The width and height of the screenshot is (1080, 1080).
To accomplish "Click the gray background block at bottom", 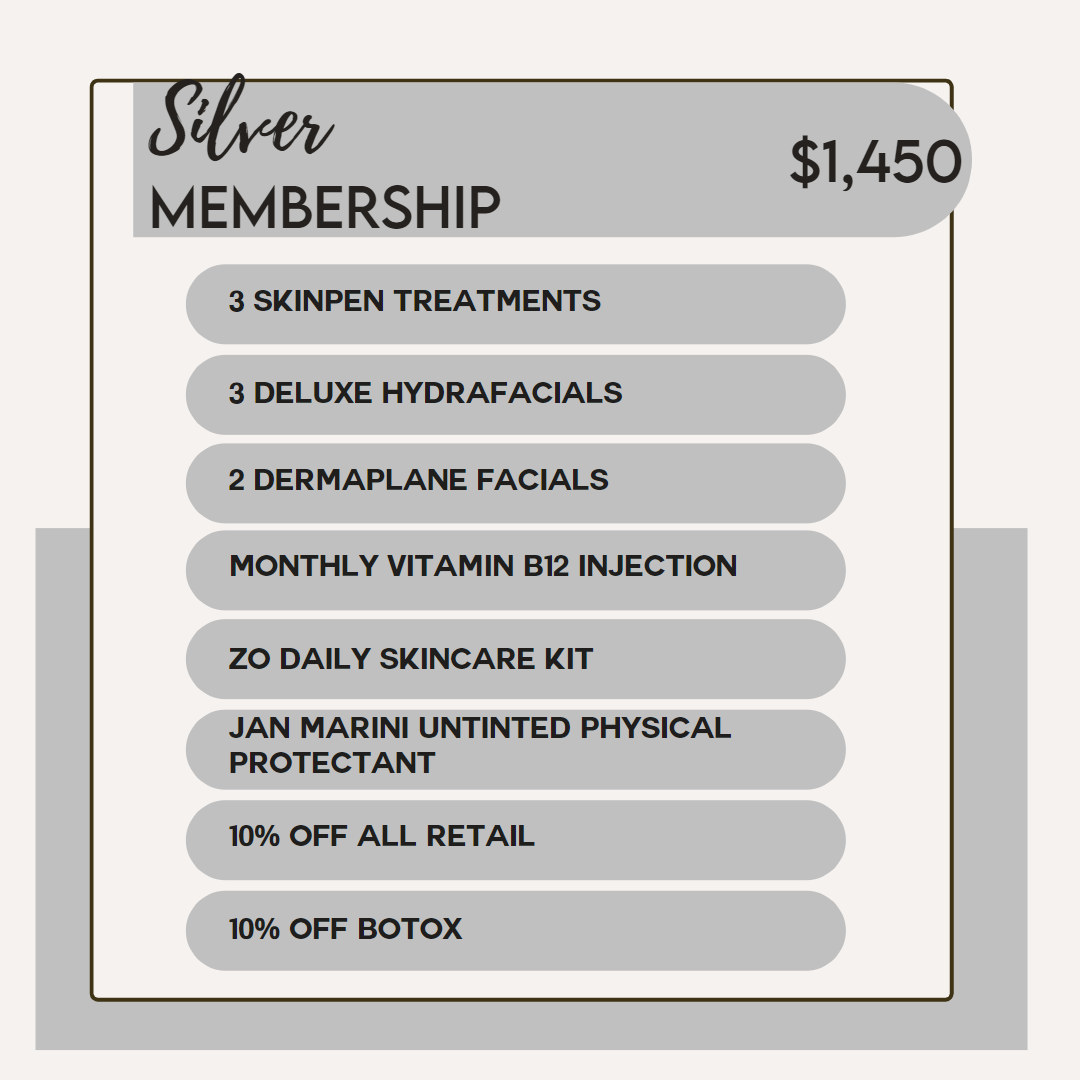I will pos(531,1025).
